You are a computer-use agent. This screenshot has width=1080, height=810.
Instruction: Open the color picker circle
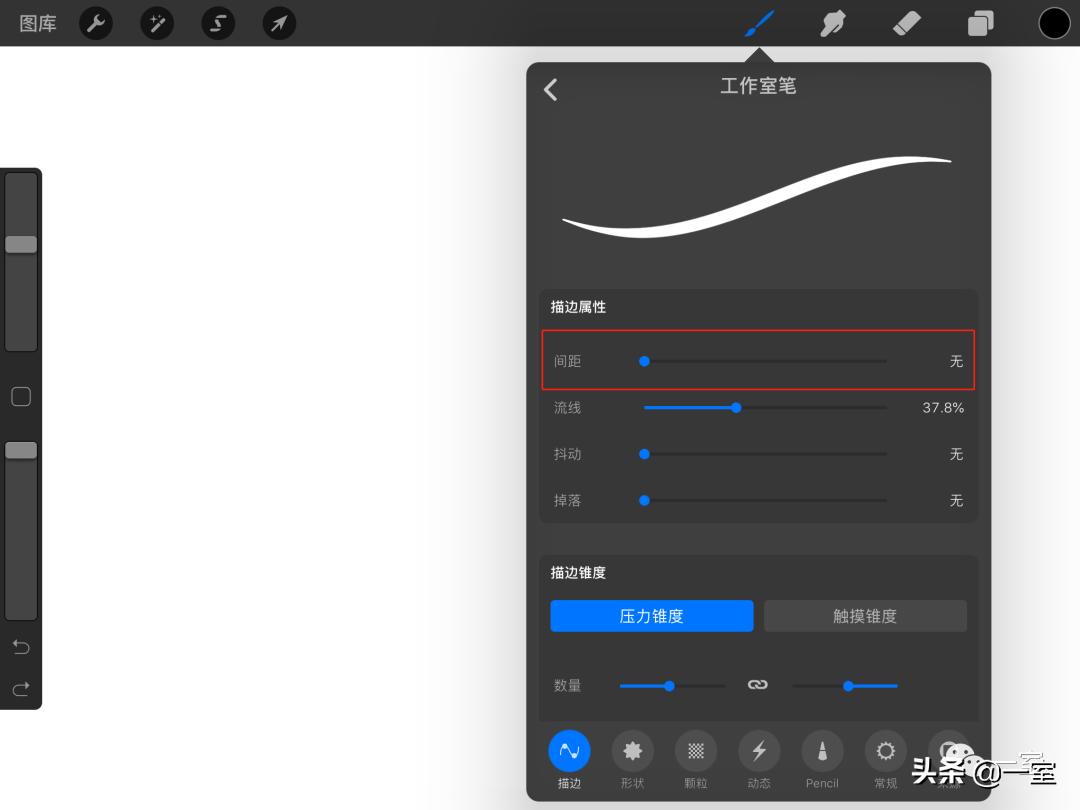[x=1054, y=21]
